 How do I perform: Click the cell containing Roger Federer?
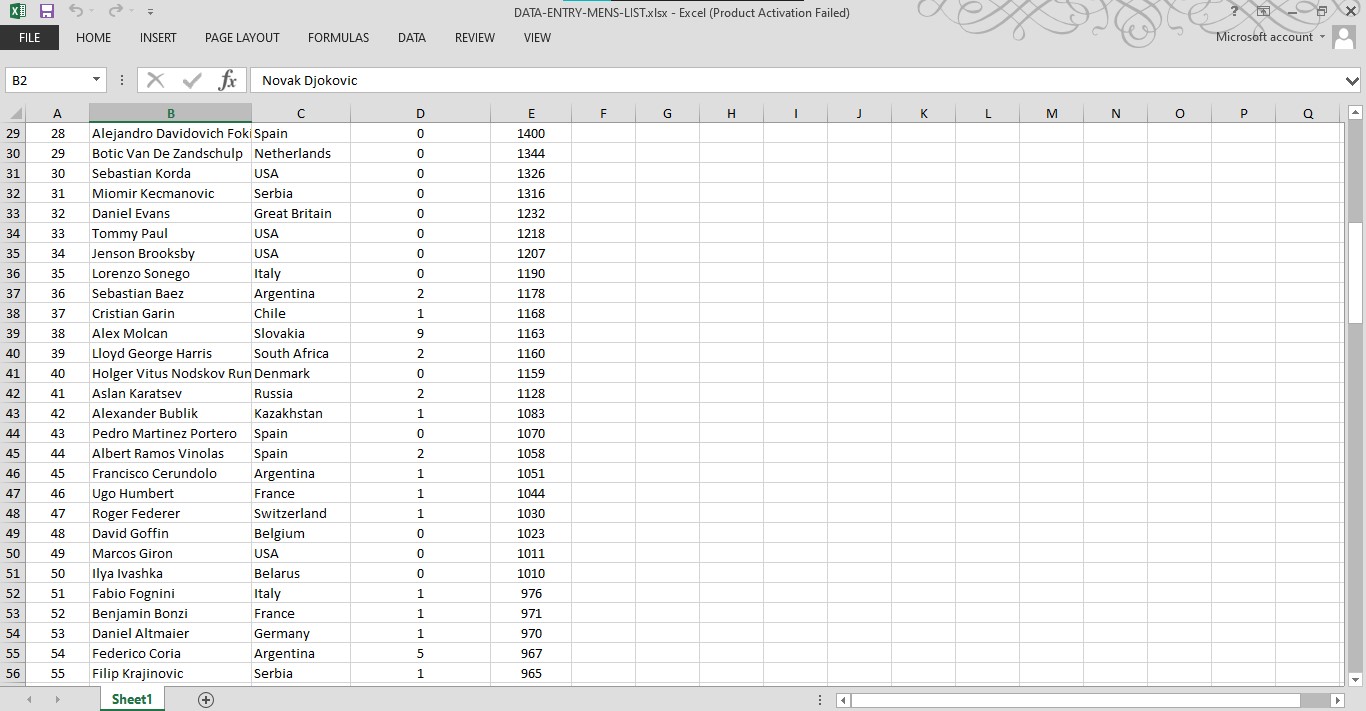pyautogui.click(x=170, y=513)
